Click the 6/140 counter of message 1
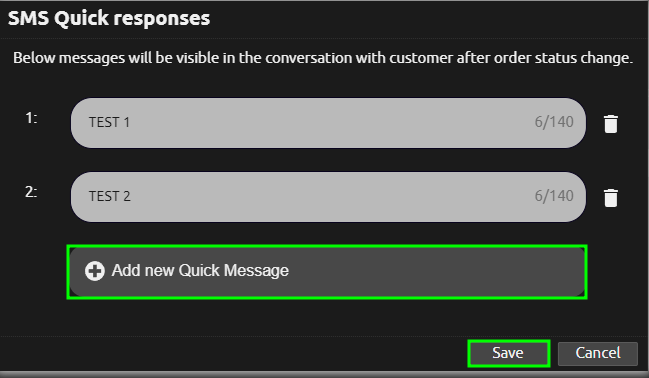649x378 pixels. pyautogui.click(x=554, y=122)
